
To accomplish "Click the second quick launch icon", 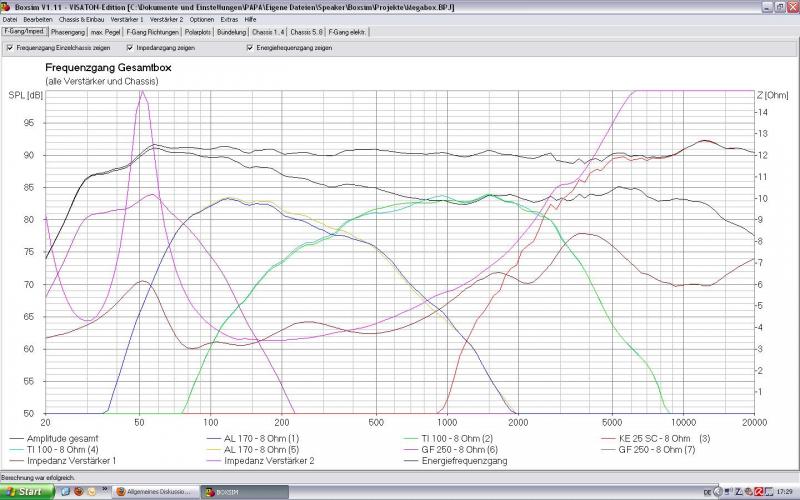I will coord(77,492).
